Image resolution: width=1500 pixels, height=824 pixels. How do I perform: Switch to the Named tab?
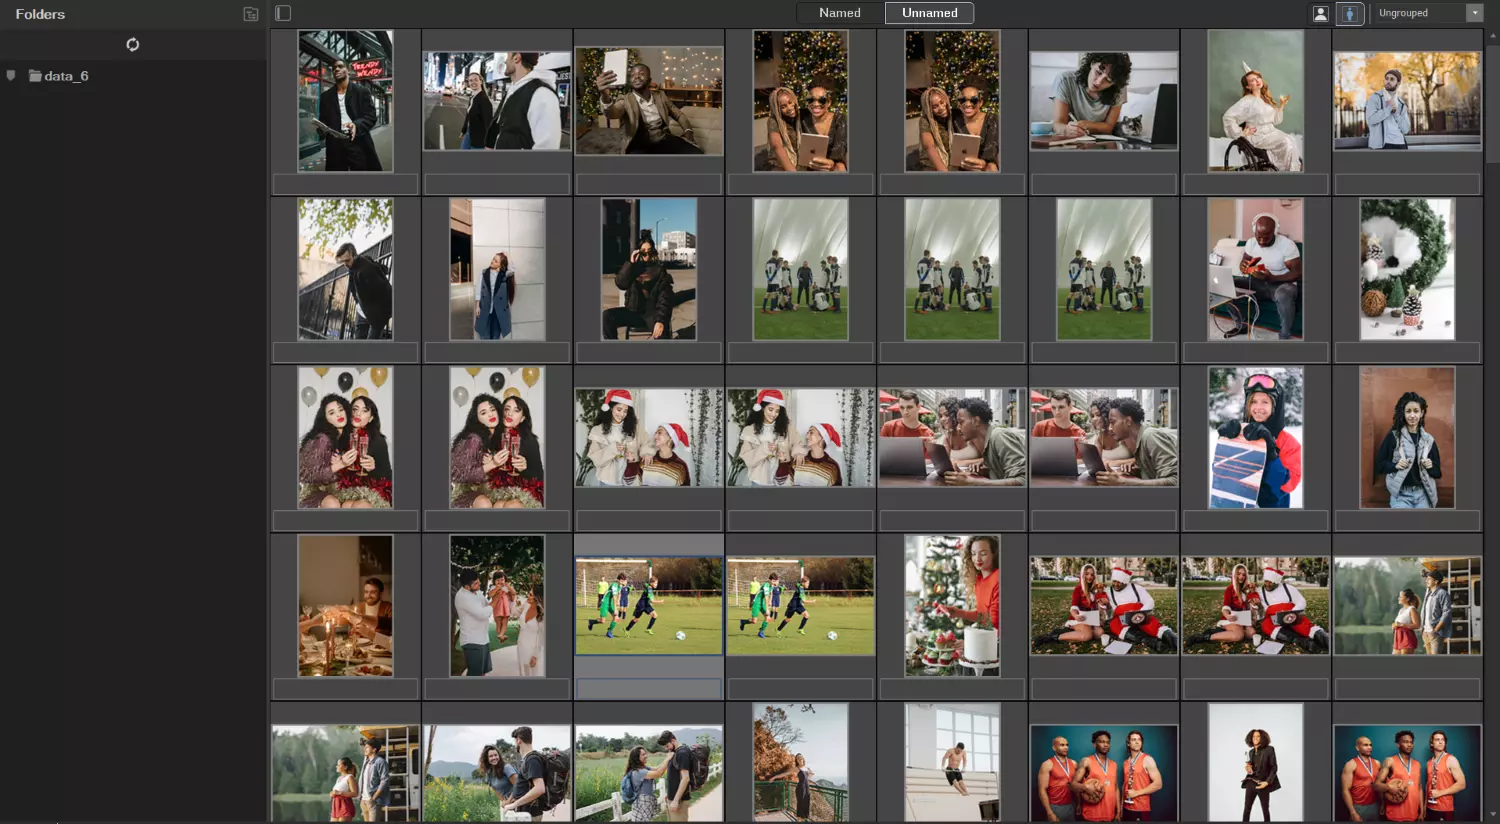[839, 13]
